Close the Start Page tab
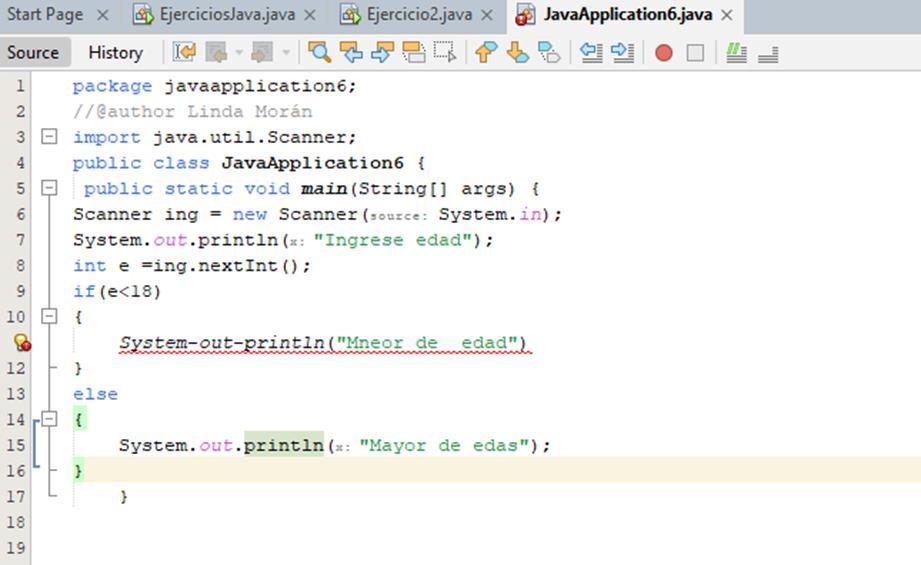The image size is (921, 565). pyautogui.click(x=103, y=15)
